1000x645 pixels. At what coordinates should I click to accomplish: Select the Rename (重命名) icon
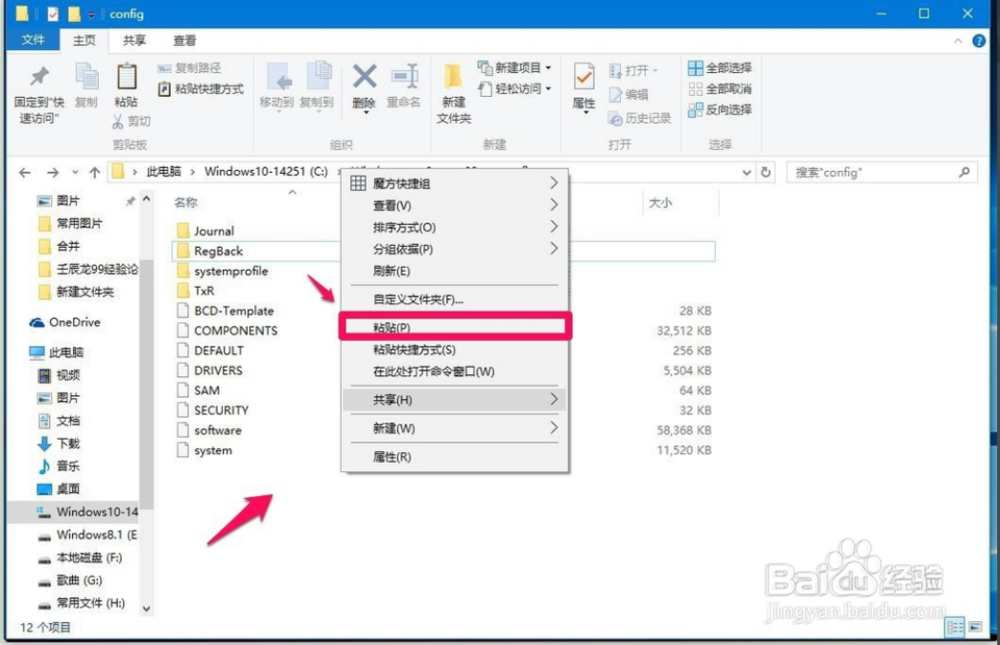coord(404,88)
